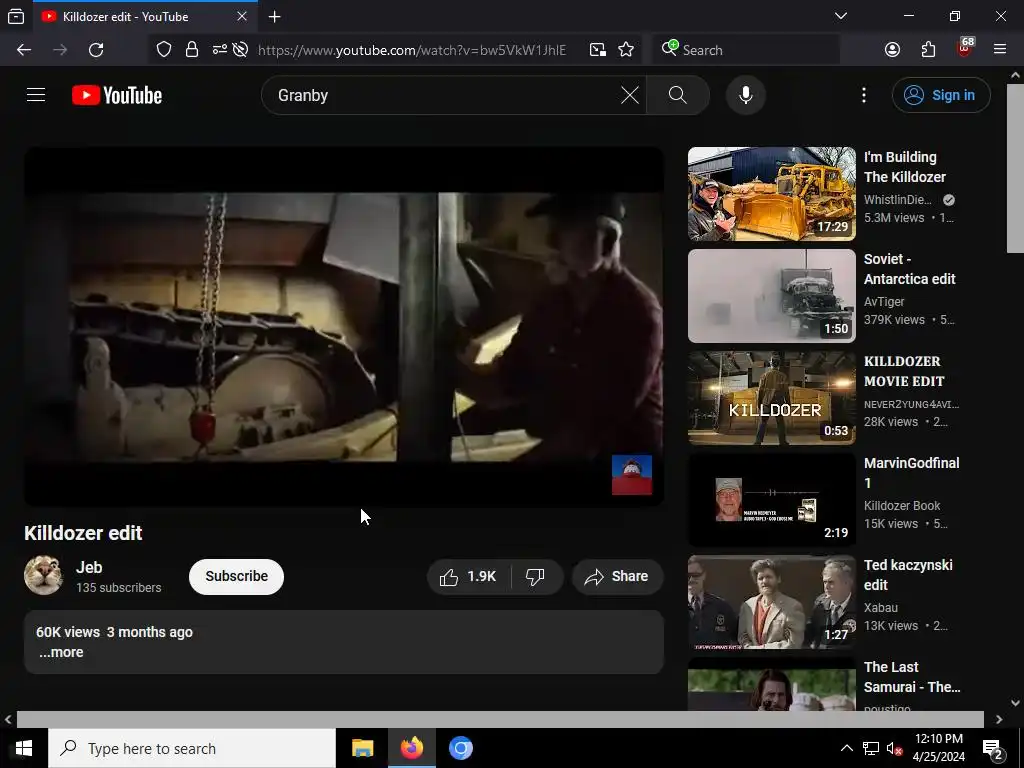Click the channel watermark in video corner
Screen dimensions: 1024x768
(632, 475)
